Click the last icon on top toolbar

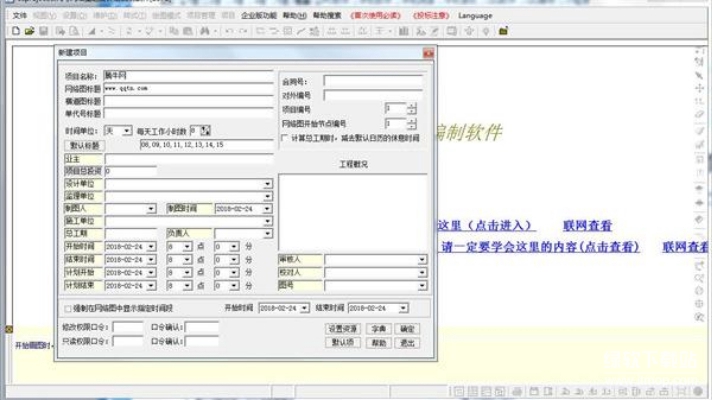503,32
